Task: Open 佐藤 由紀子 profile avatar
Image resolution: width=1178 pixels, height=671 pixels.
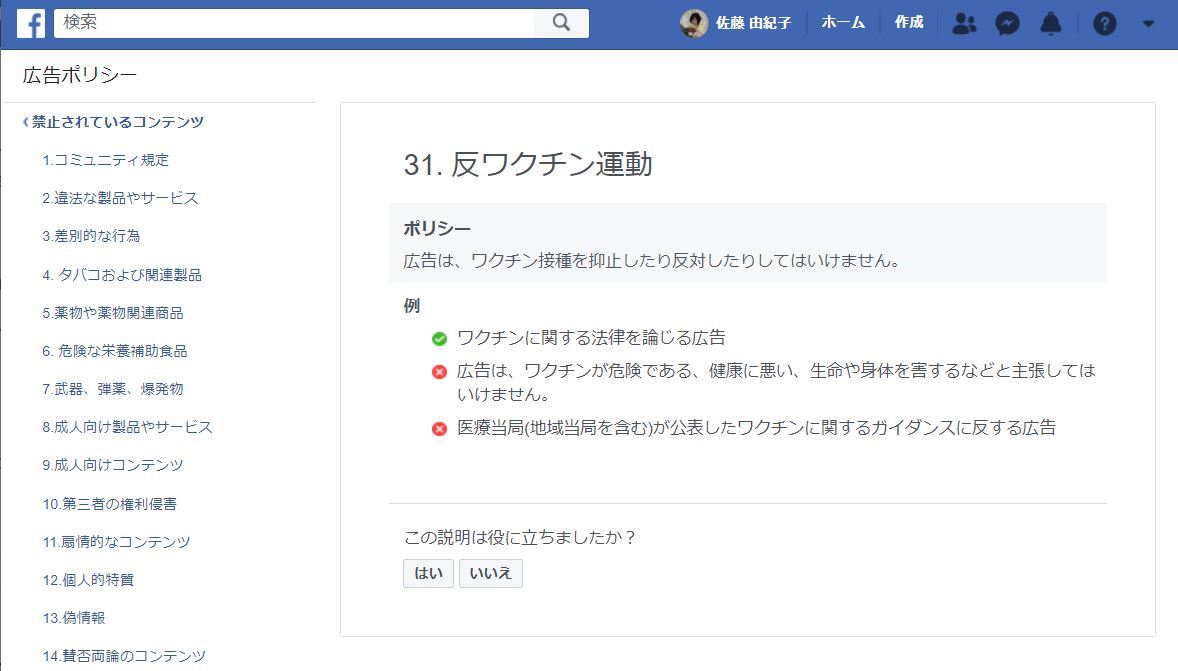Action: click(693, 23)
